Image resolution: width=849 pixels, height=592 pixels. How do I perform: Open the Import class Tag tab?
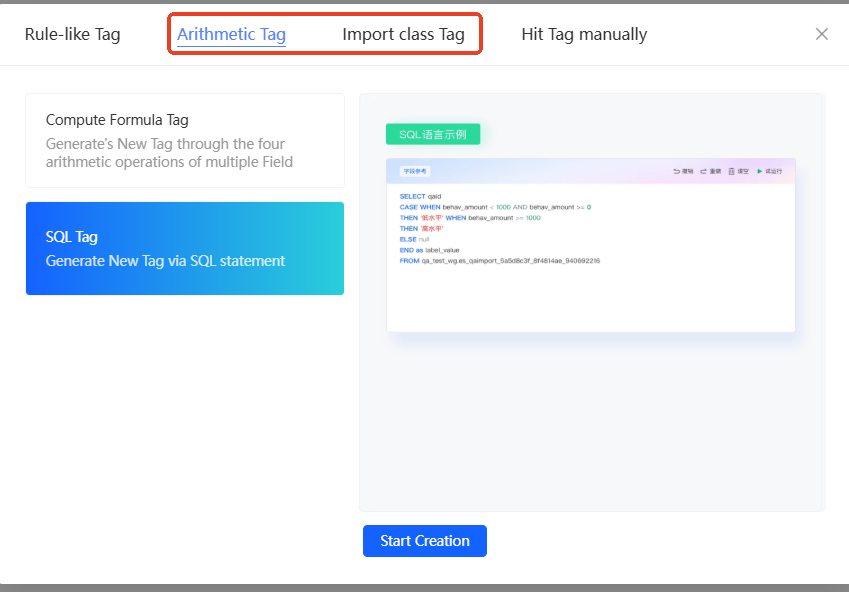coord(403,34)
